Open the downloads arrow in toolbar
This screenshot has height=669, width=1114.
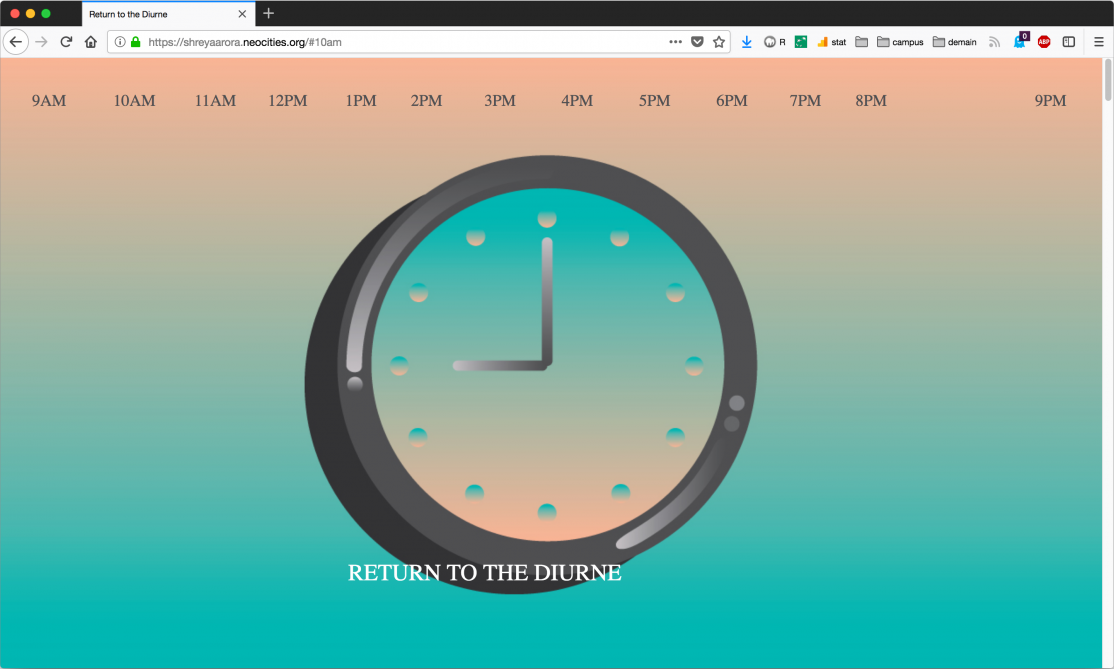click(x=746, y=42)
